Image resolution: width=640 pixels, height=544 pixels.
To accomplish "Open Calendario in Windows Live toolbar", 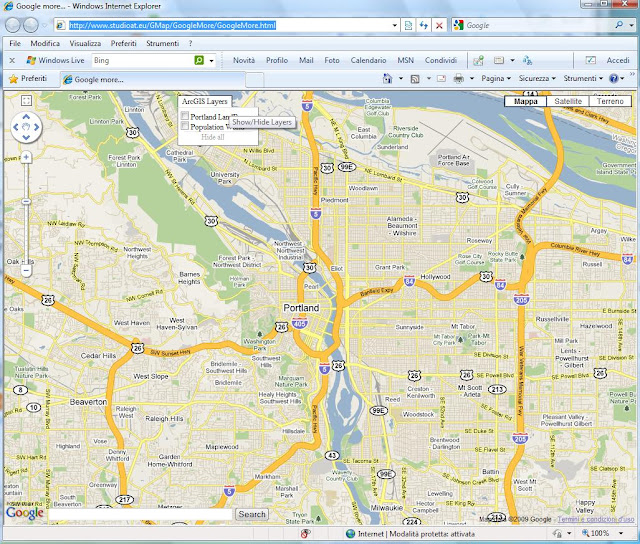I will pos(368,60).
